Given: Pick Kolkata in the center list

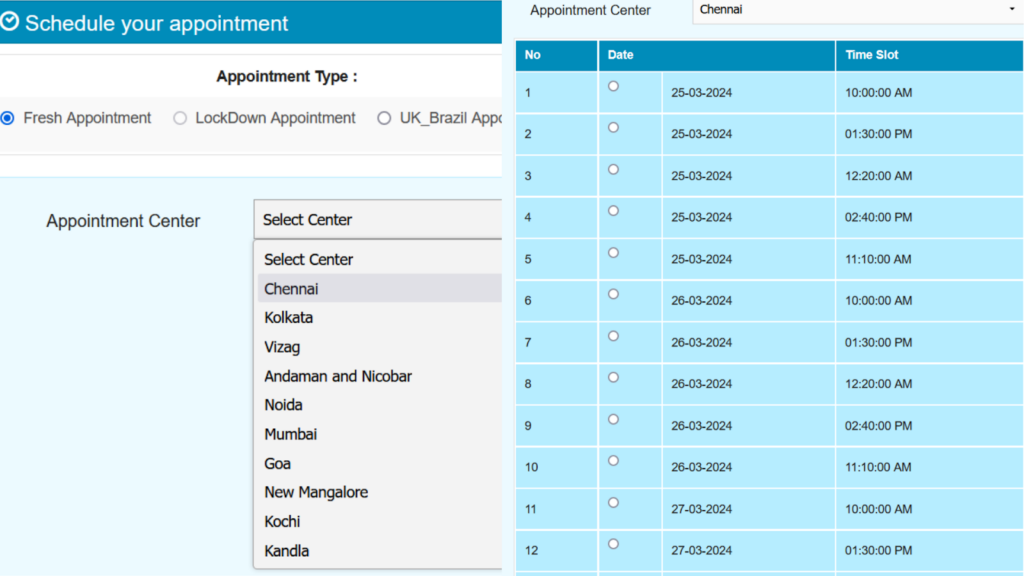Looking at the screenshot, I should point(289,318).
